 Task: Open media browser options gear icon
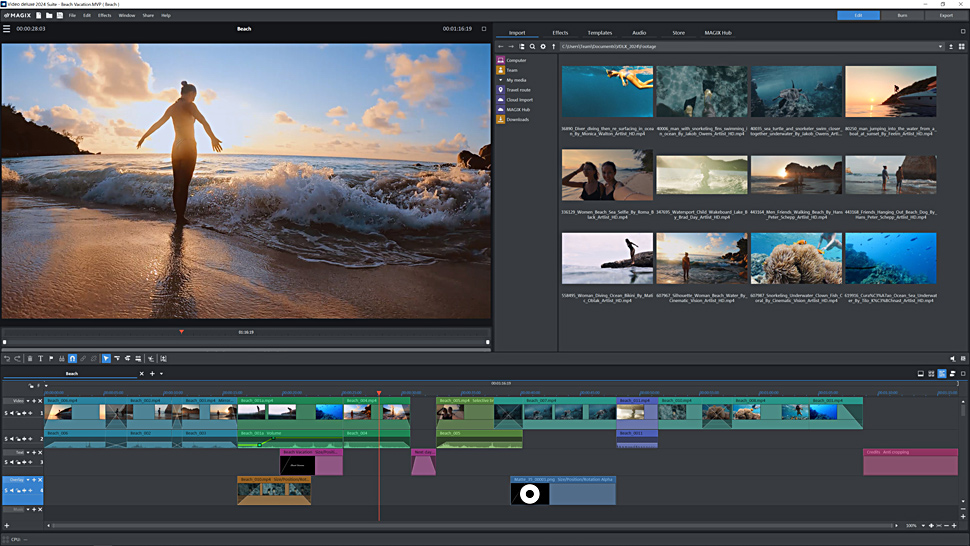[543, 47]
